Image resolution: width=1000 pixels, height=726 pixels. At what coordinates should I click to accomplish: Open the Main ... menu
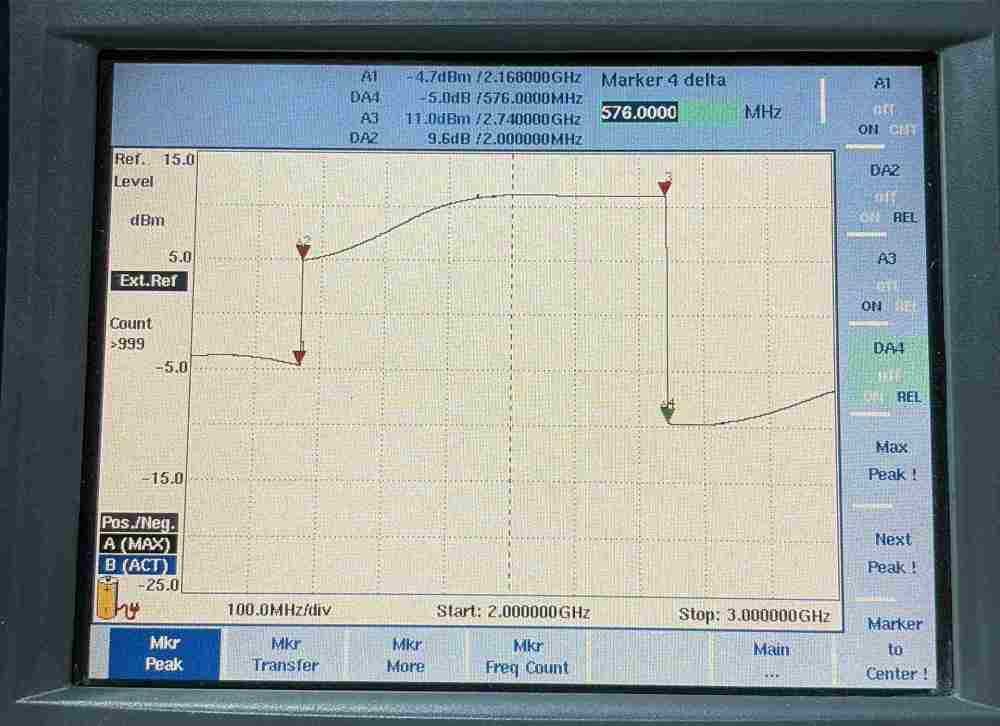[x=771, y=659]
